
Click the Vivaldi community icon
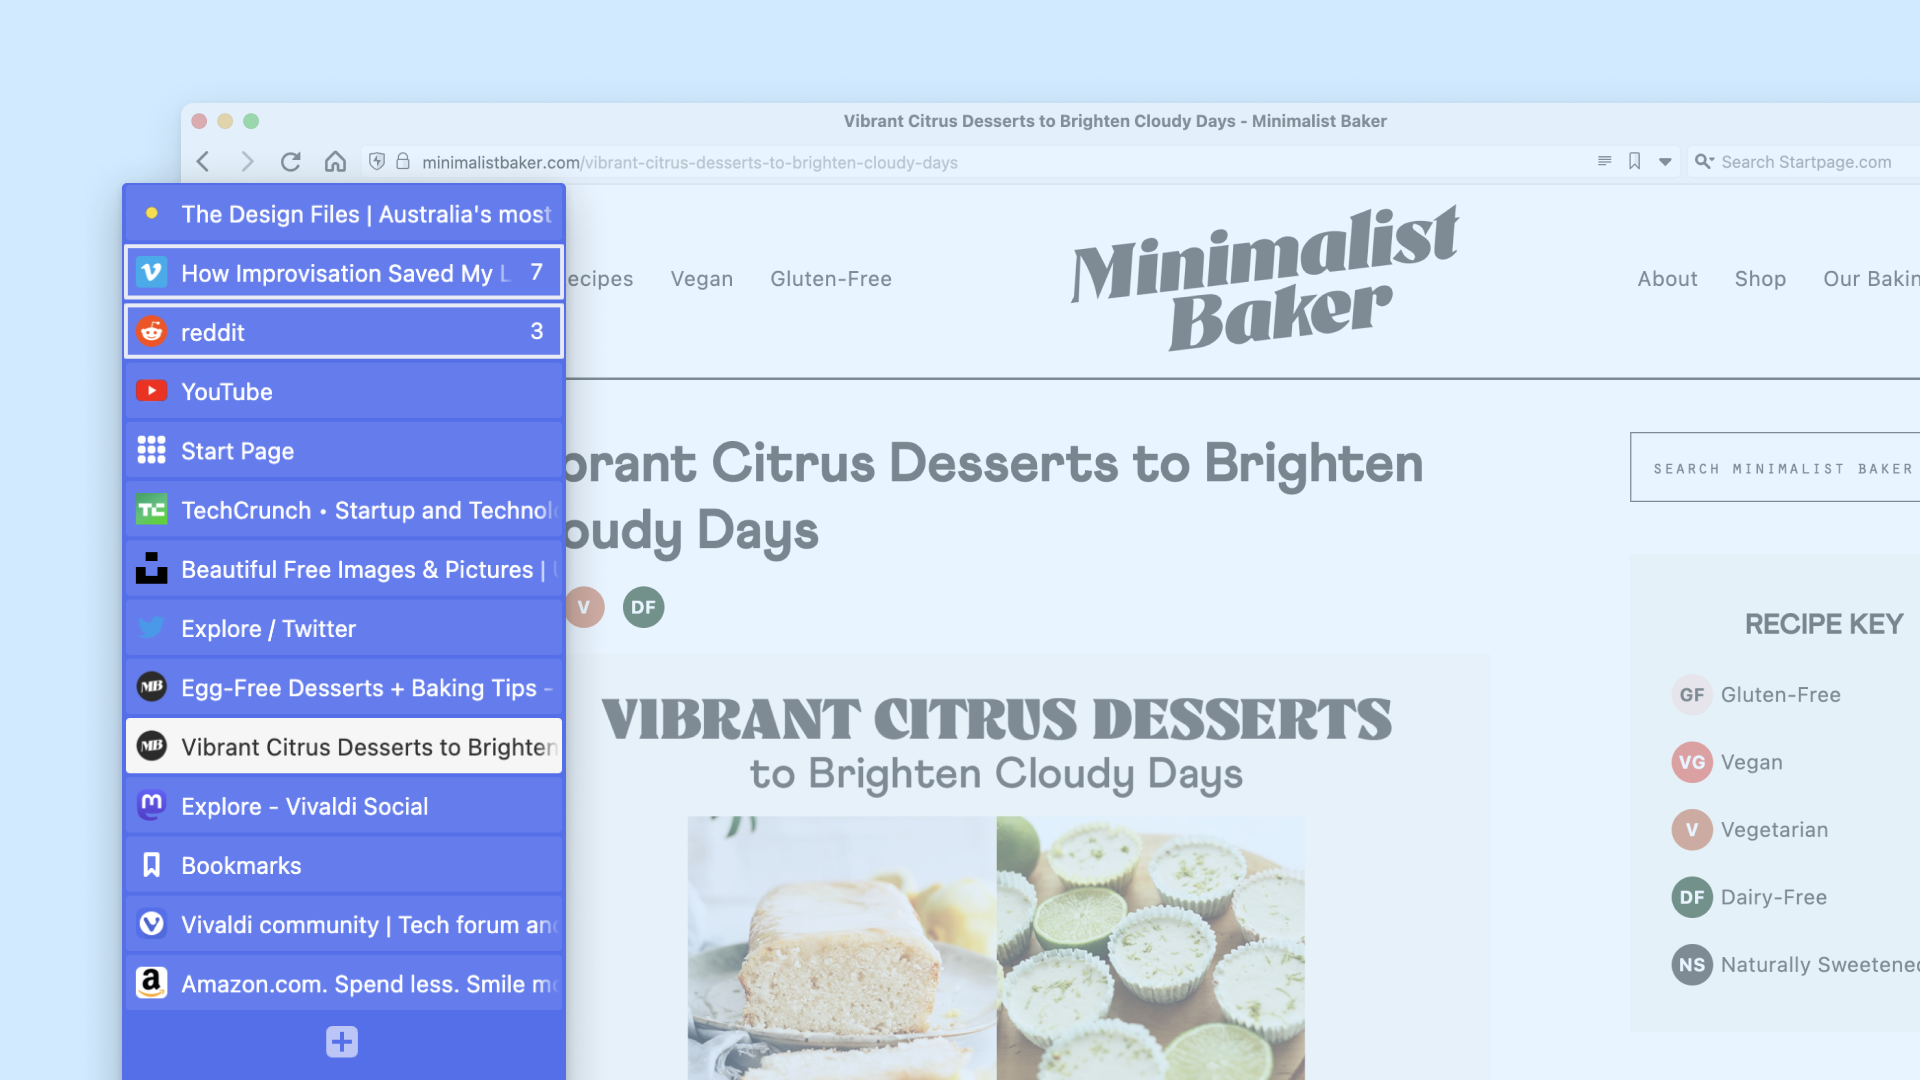153,923
